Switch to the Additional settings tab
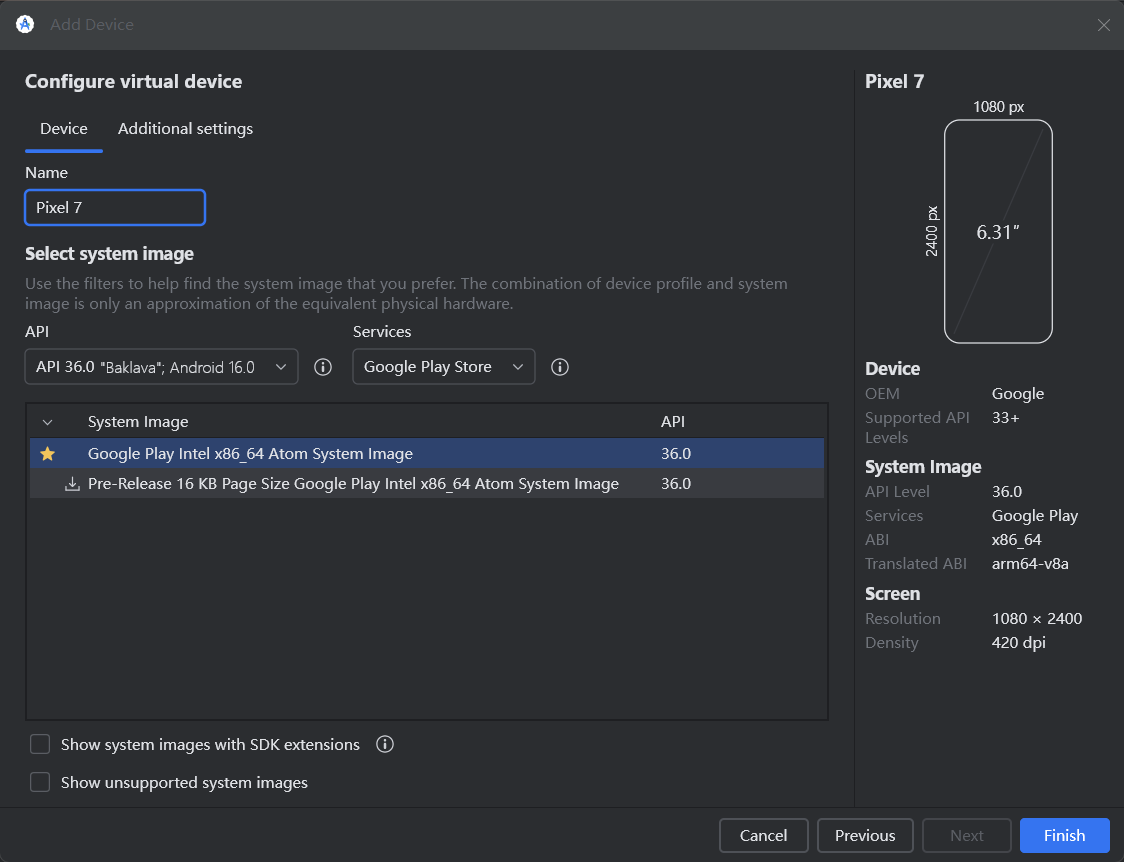 point(185,128)
